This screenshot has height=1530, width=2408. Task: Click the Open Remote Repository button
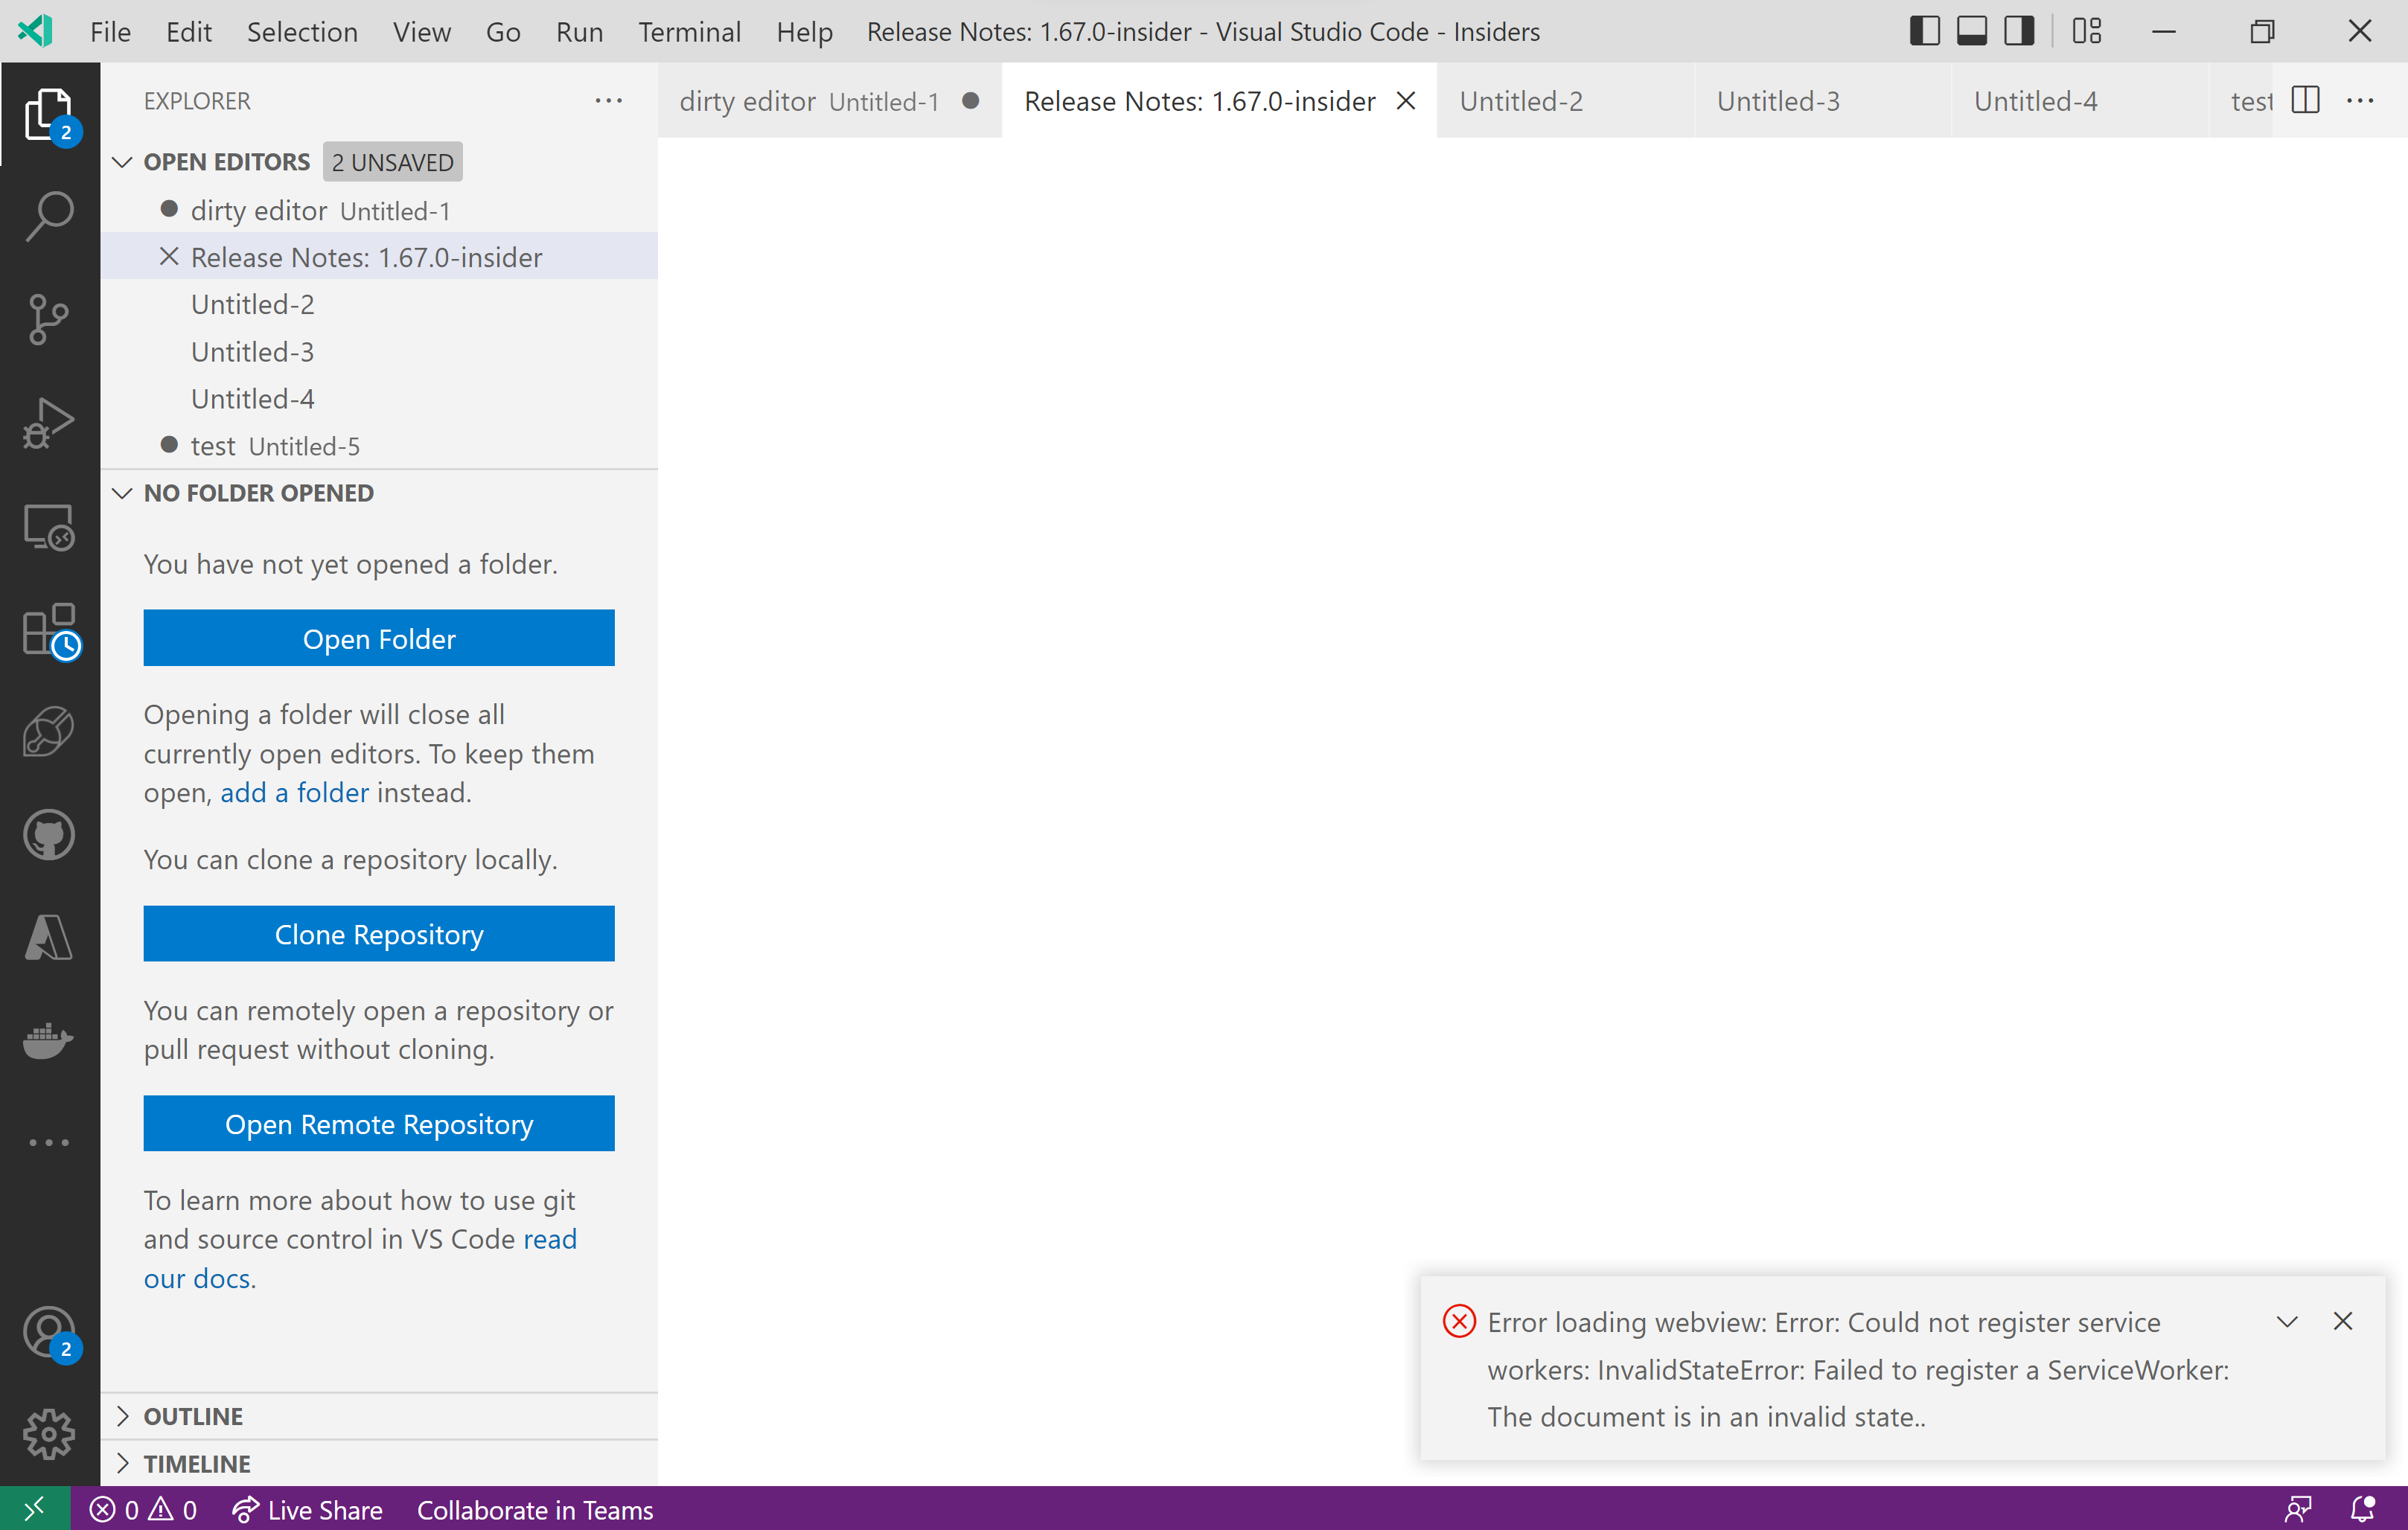coord(379,1124)
